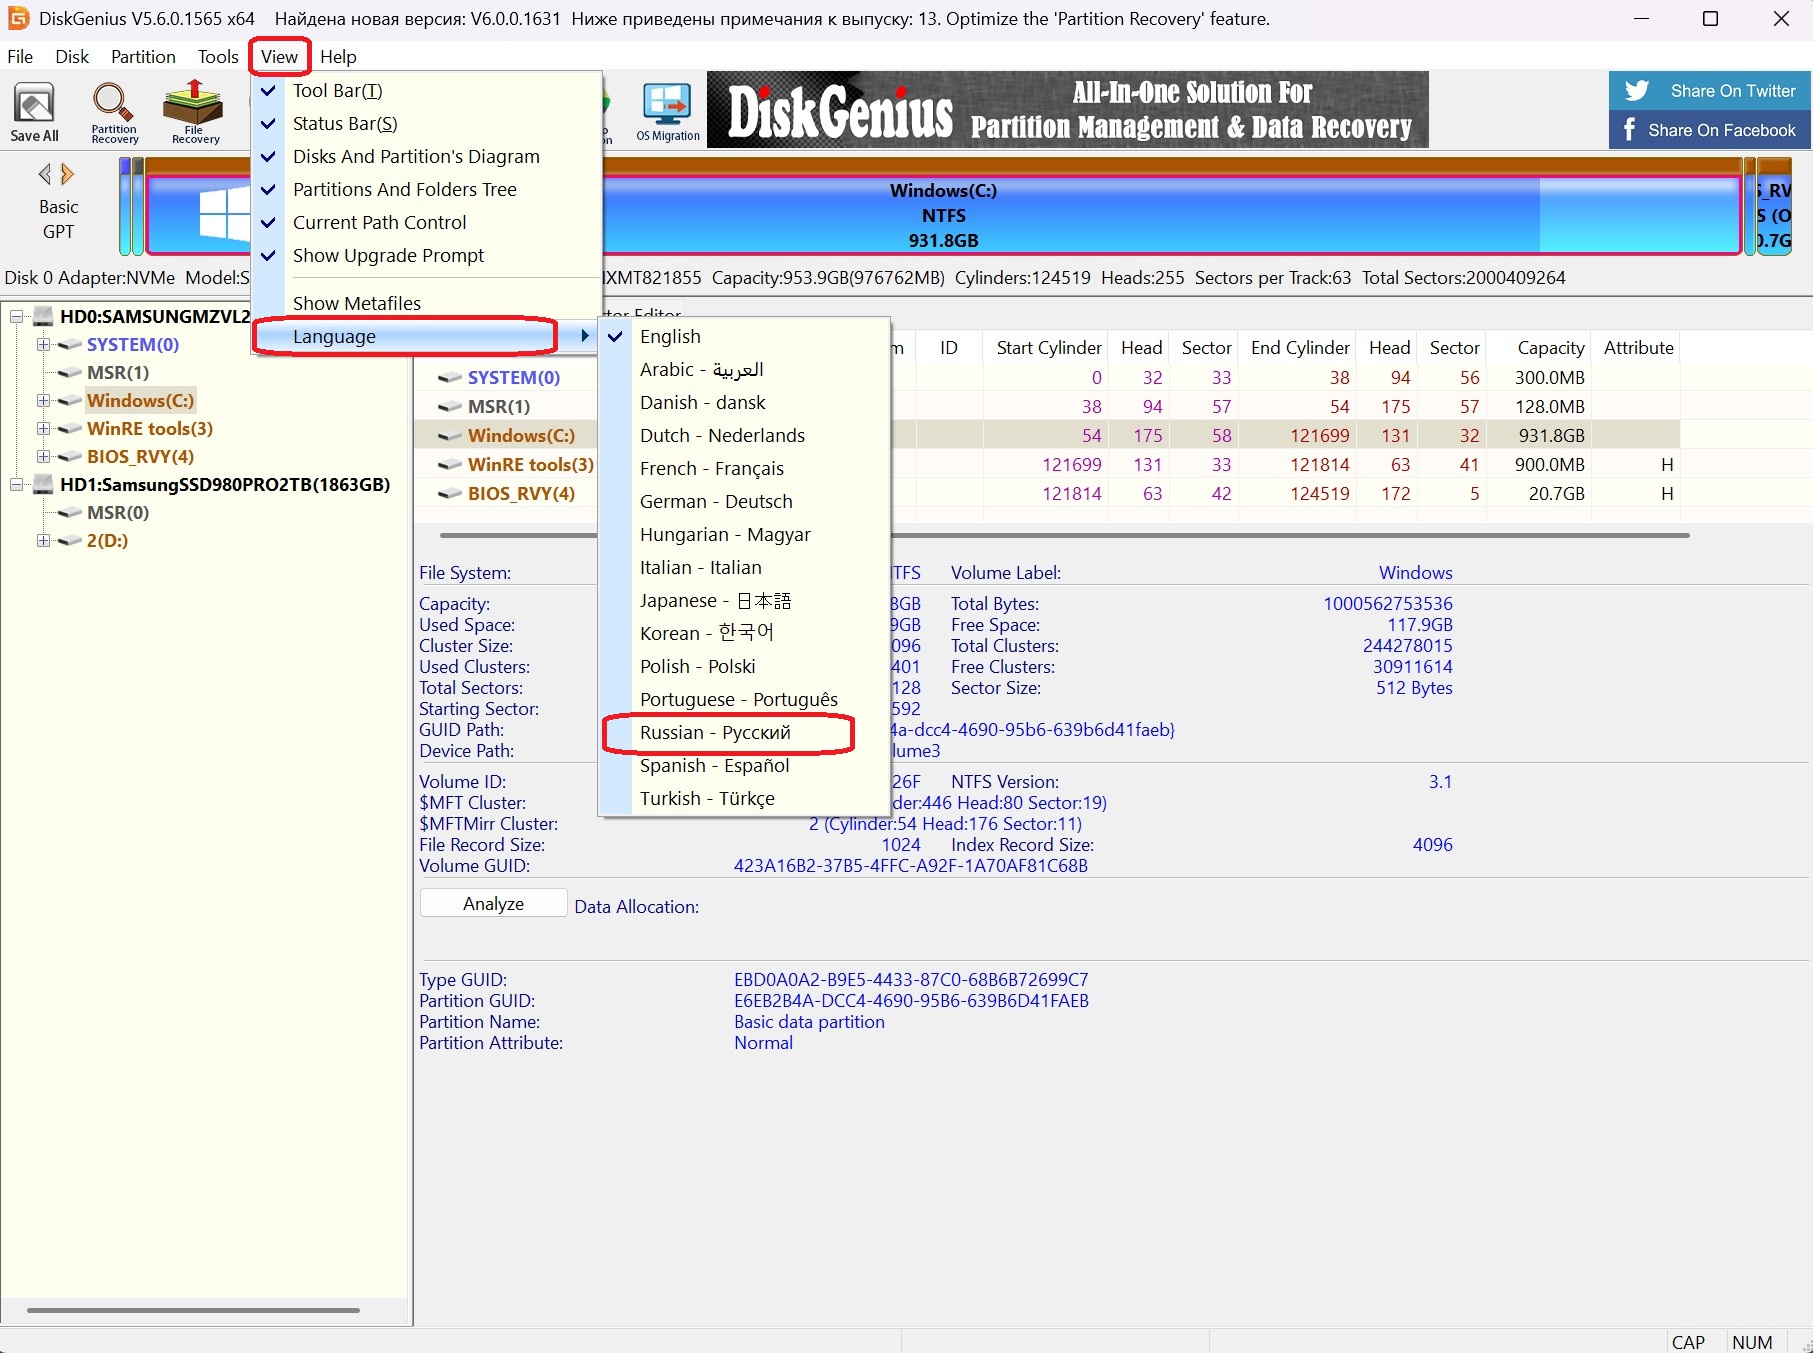The image size is (1813, 1353).
Task: Click the Start Cylinder column header
Action: [1048, 348]
